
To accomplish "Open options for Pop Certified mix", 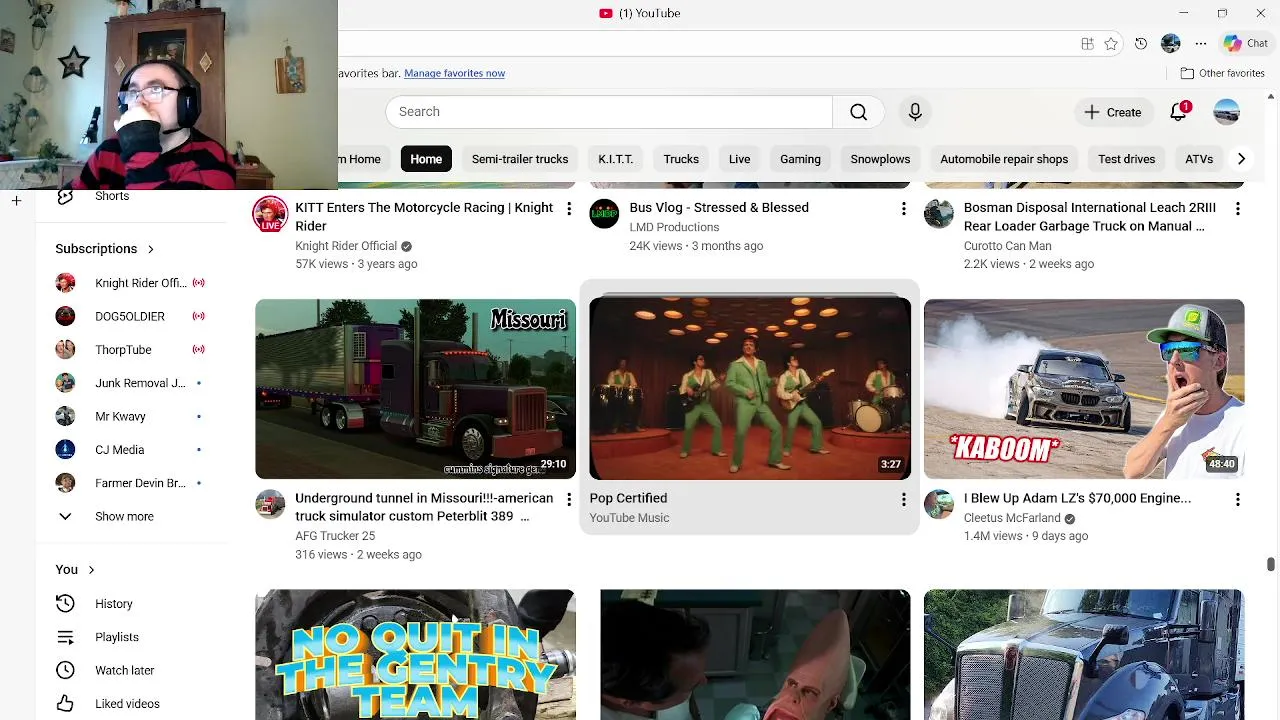I will 903,499.
